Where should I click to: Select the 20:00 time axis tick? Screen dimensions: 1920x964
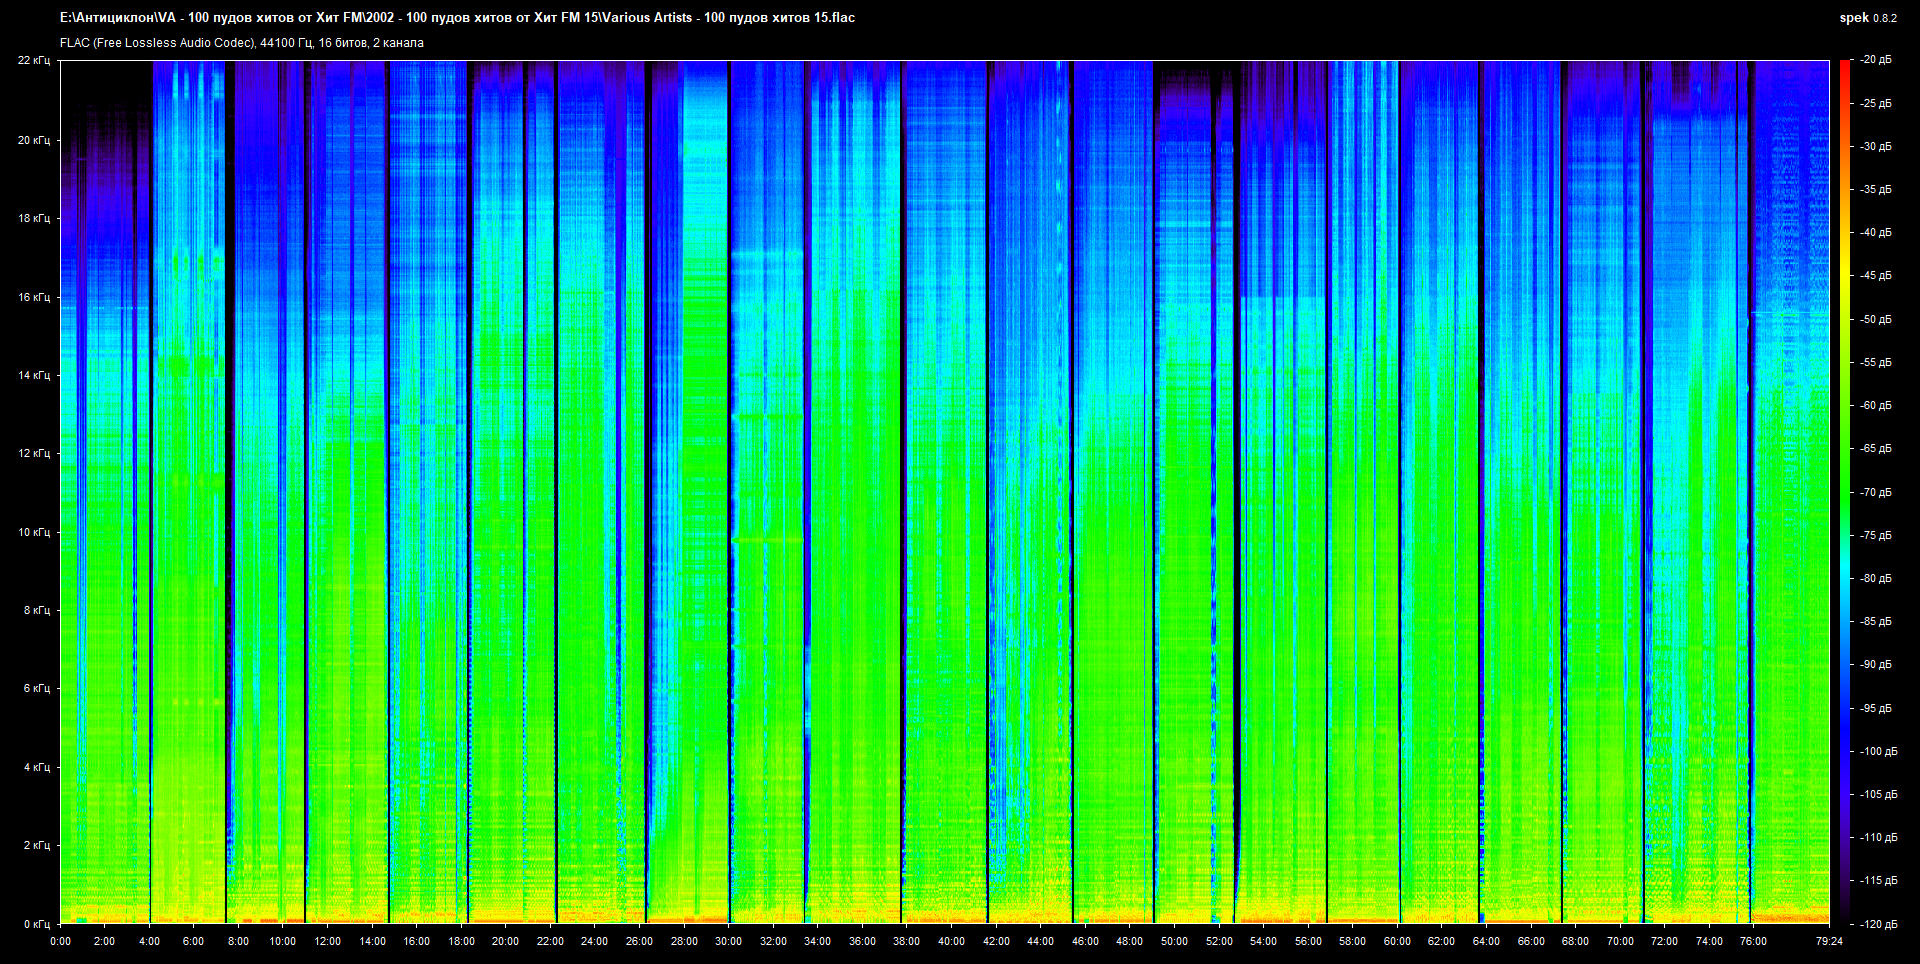click(x=505, y=941)
